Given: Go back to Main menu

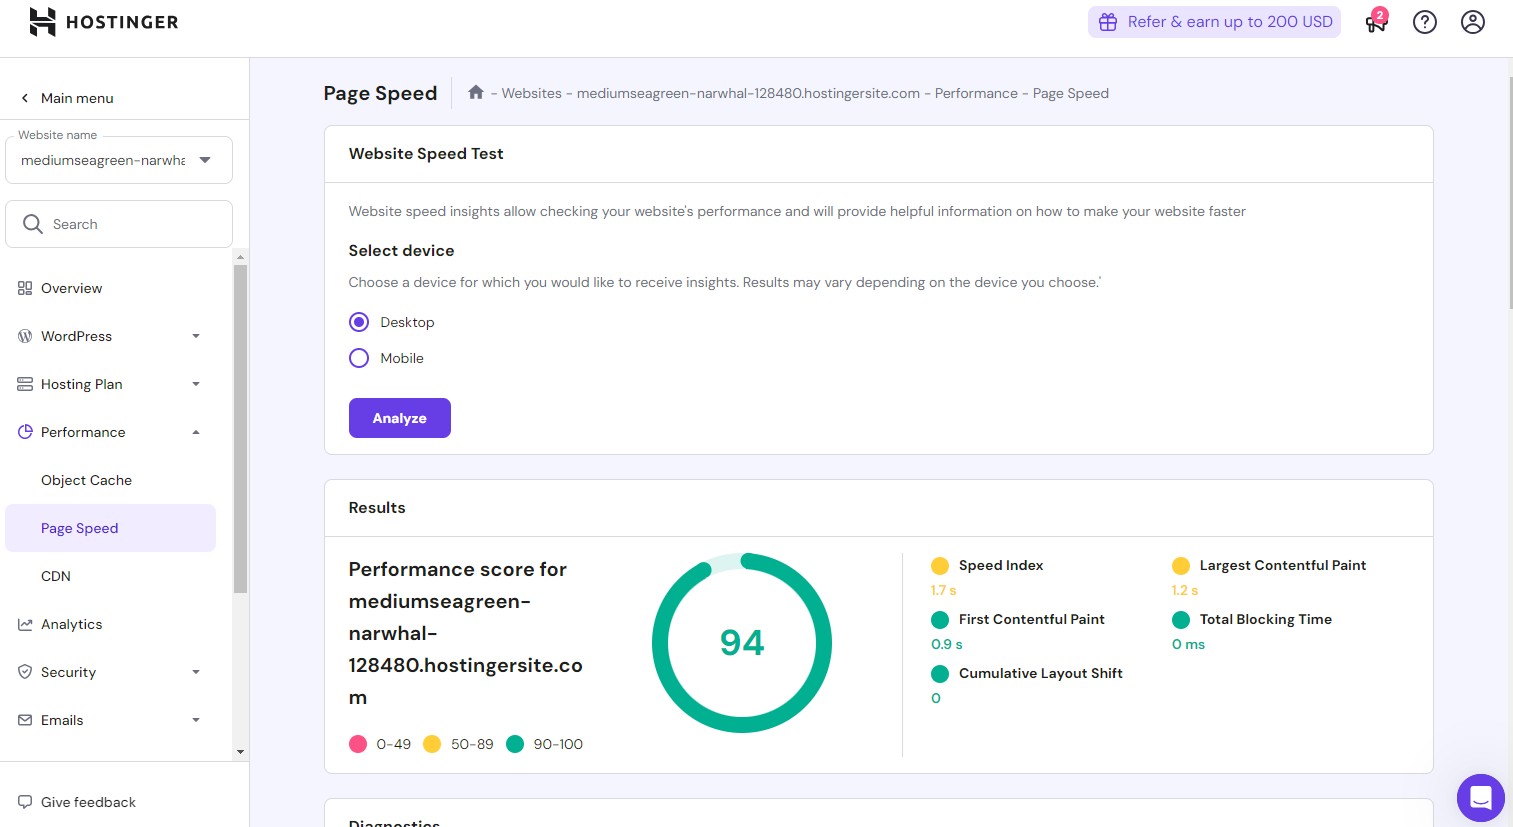Looking at the screenshot, I should 77,98.
